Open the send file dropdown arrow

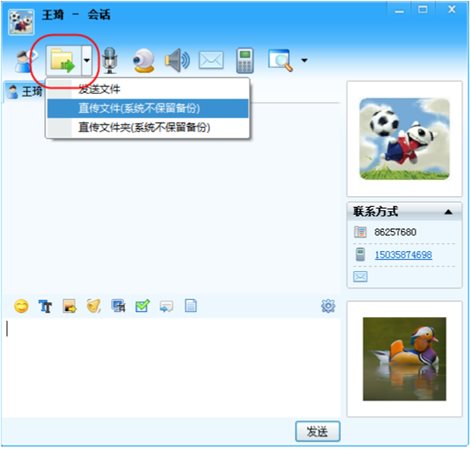[87, 60]
